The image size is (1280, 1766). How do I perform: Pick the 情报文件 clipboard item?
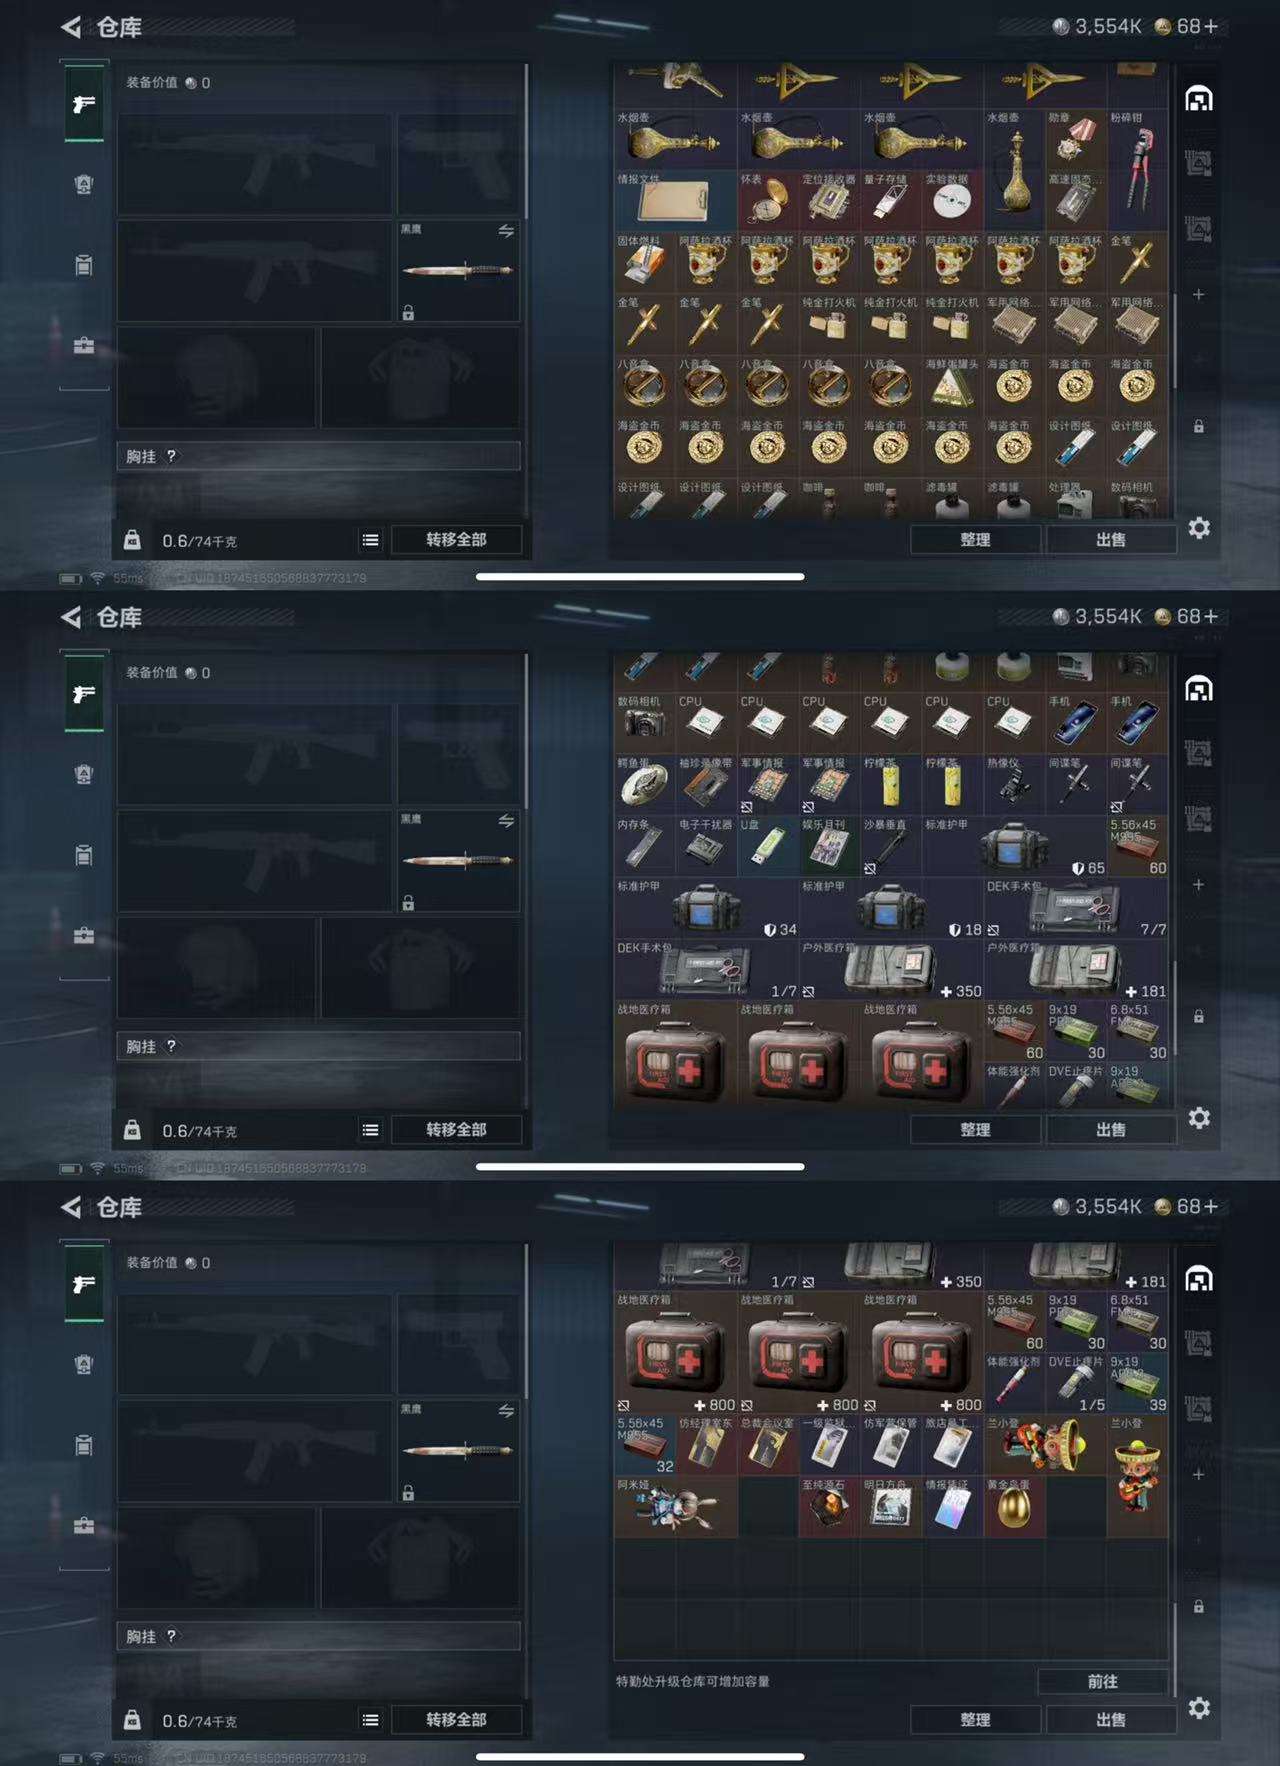[676, 200]
